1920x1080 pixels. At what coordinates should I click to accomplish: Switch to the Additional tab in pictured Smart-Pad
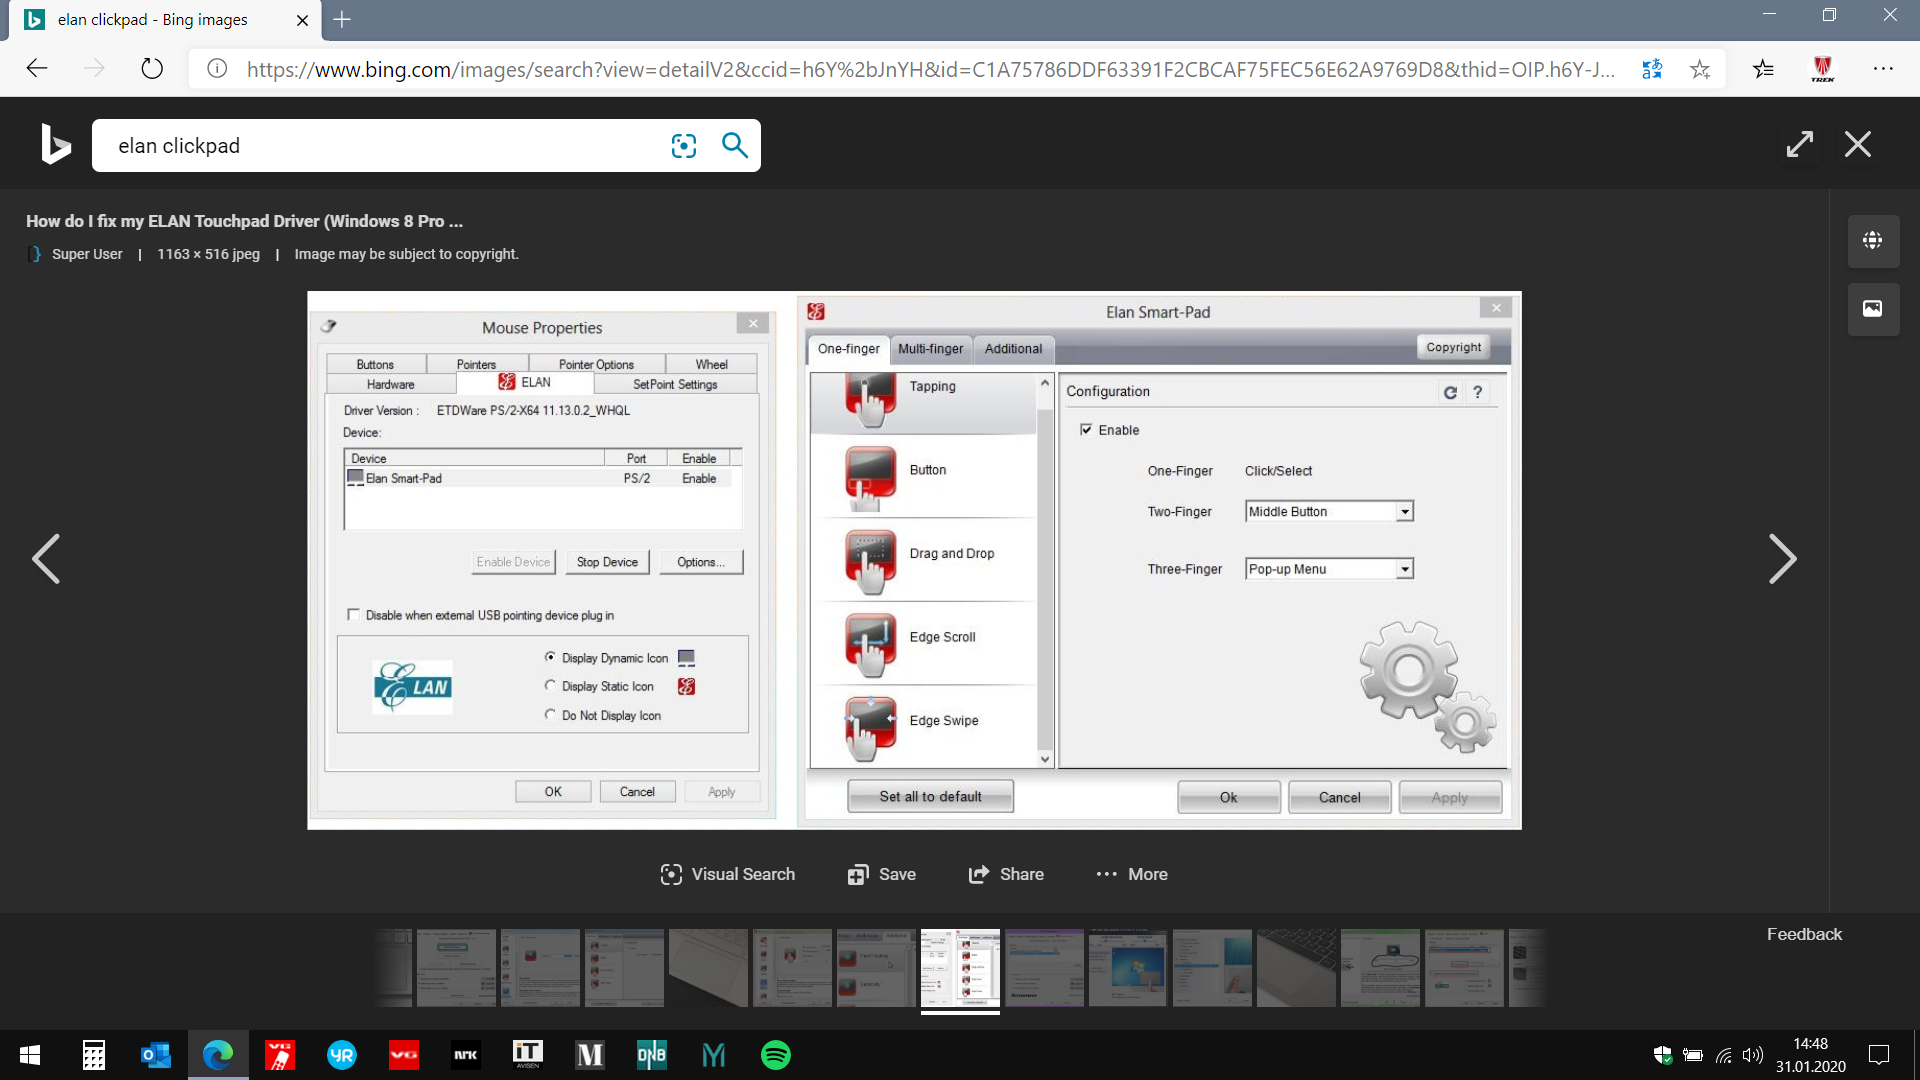(x=1013, y=349)
